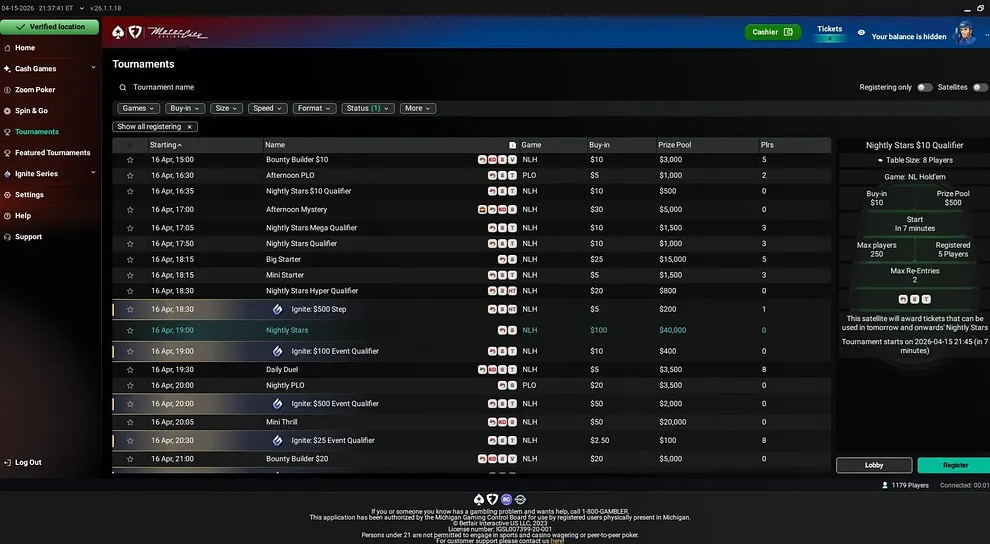Click the favorites star column header

130,145
